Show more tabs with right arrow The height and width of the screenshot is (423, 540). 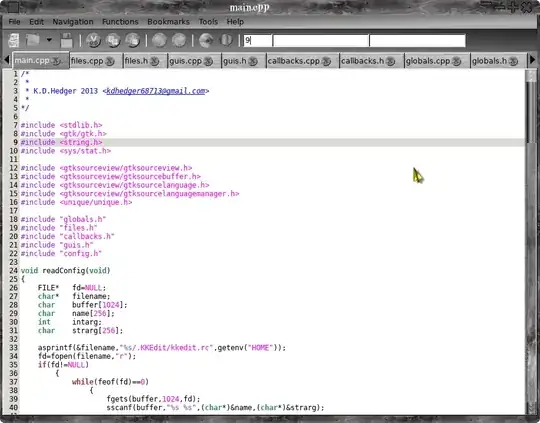tap(532, 60)
